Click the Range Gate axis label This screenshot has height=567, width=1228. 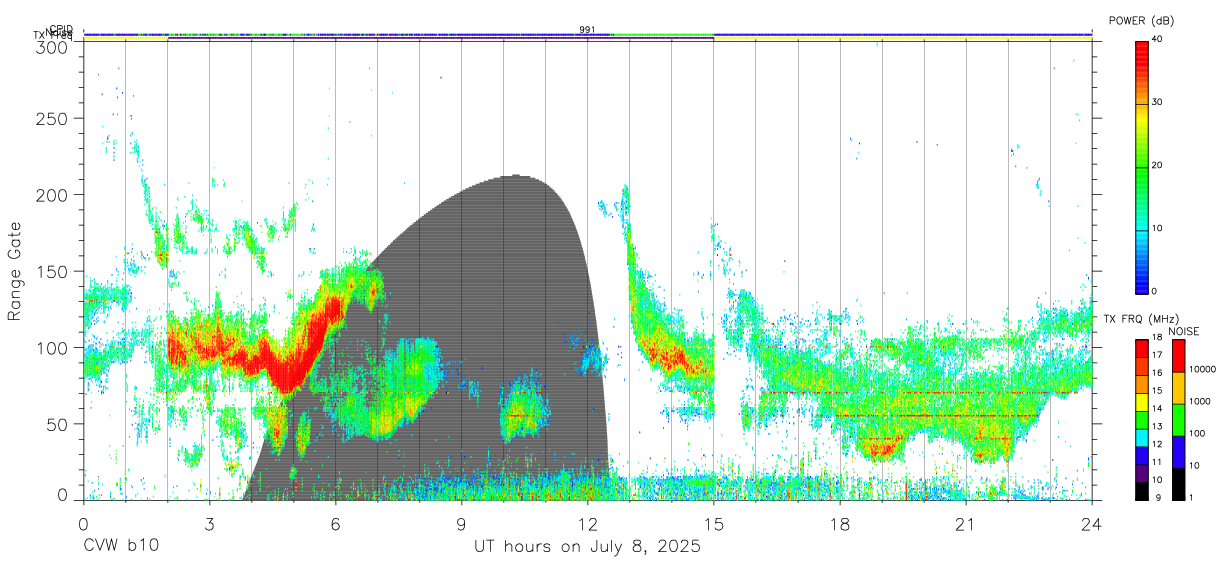[x=15, y=271]
